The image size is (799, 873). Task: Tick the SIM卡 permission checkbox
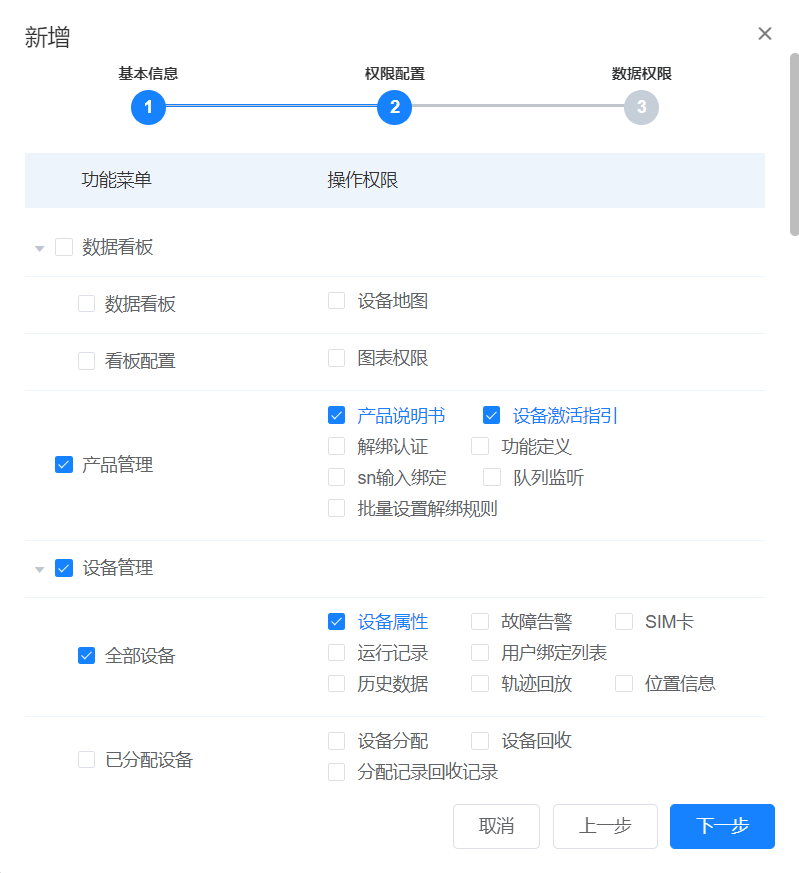click(624, 622)
